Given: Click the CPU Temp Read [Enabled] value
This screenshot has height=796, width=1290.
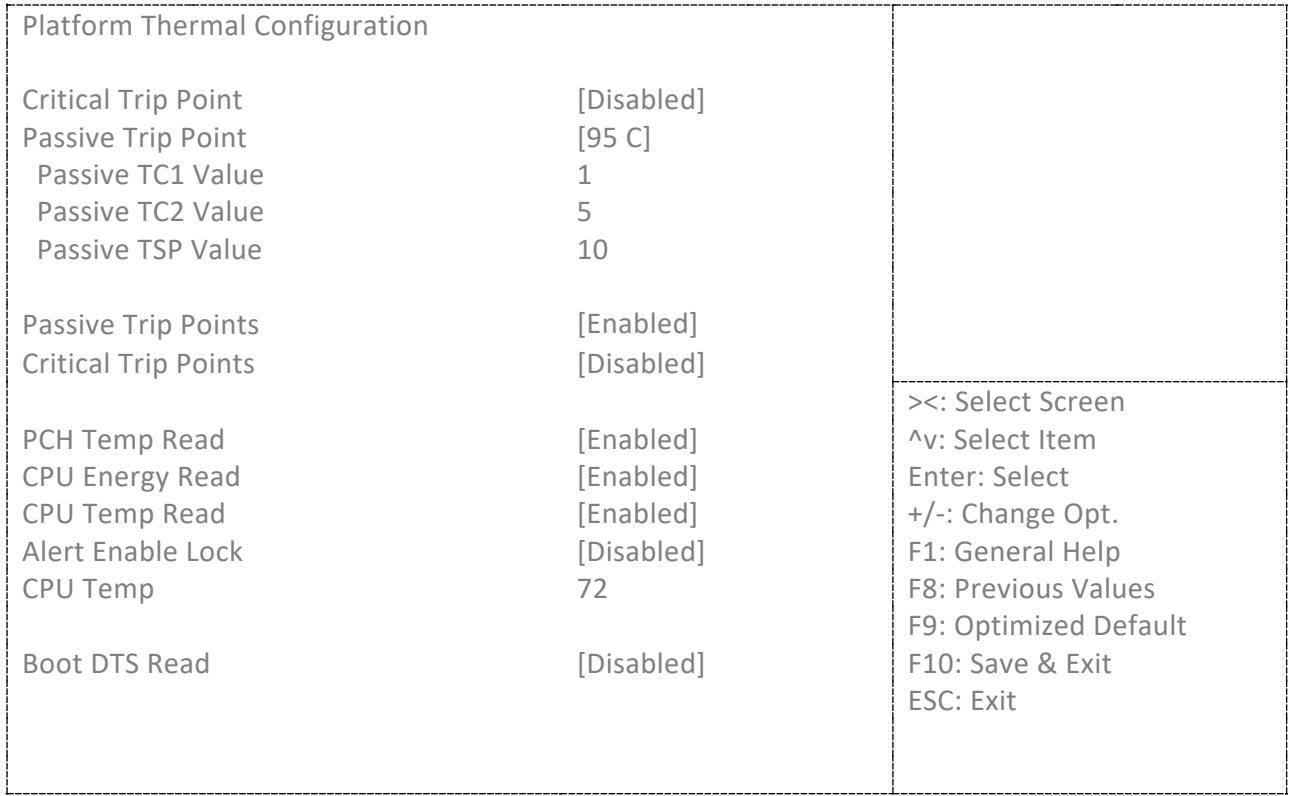Looking at the screenshot, I should [638, 513].
